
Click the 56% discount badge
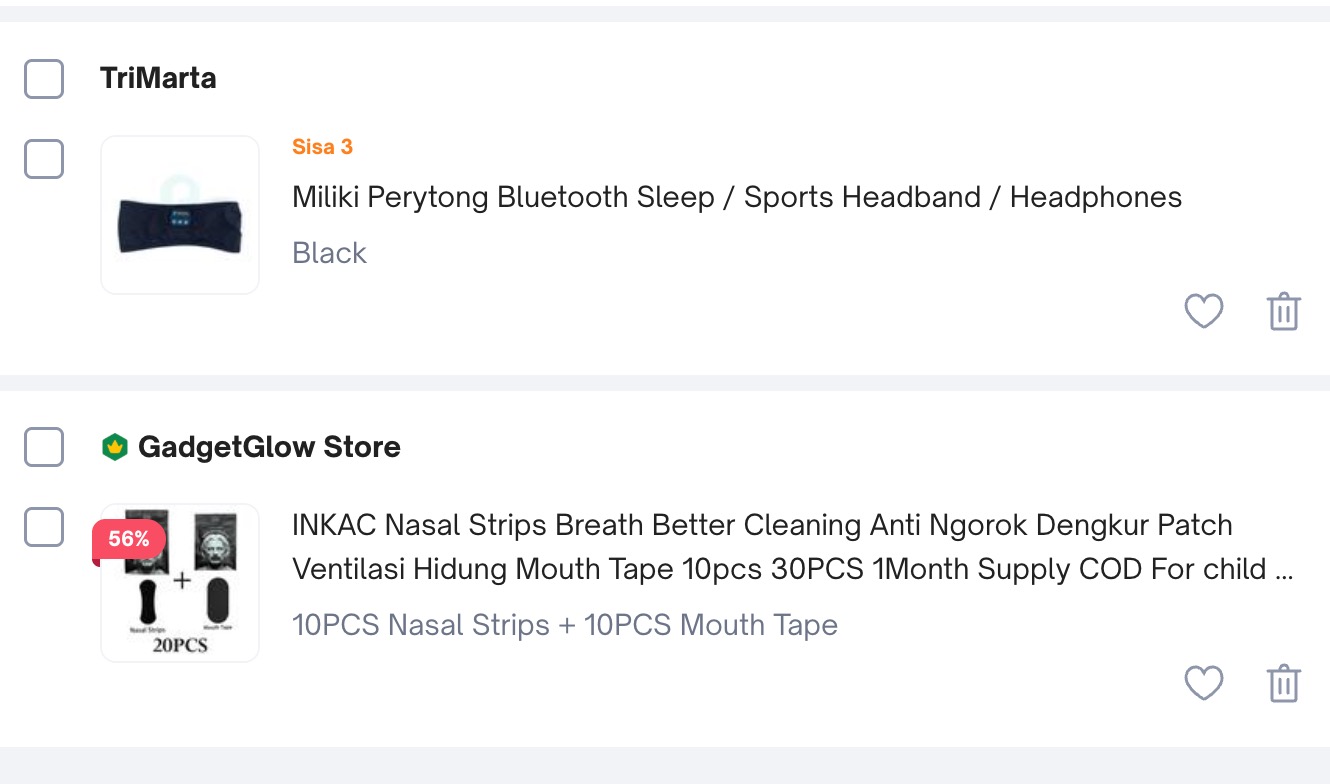pos(128,540)
